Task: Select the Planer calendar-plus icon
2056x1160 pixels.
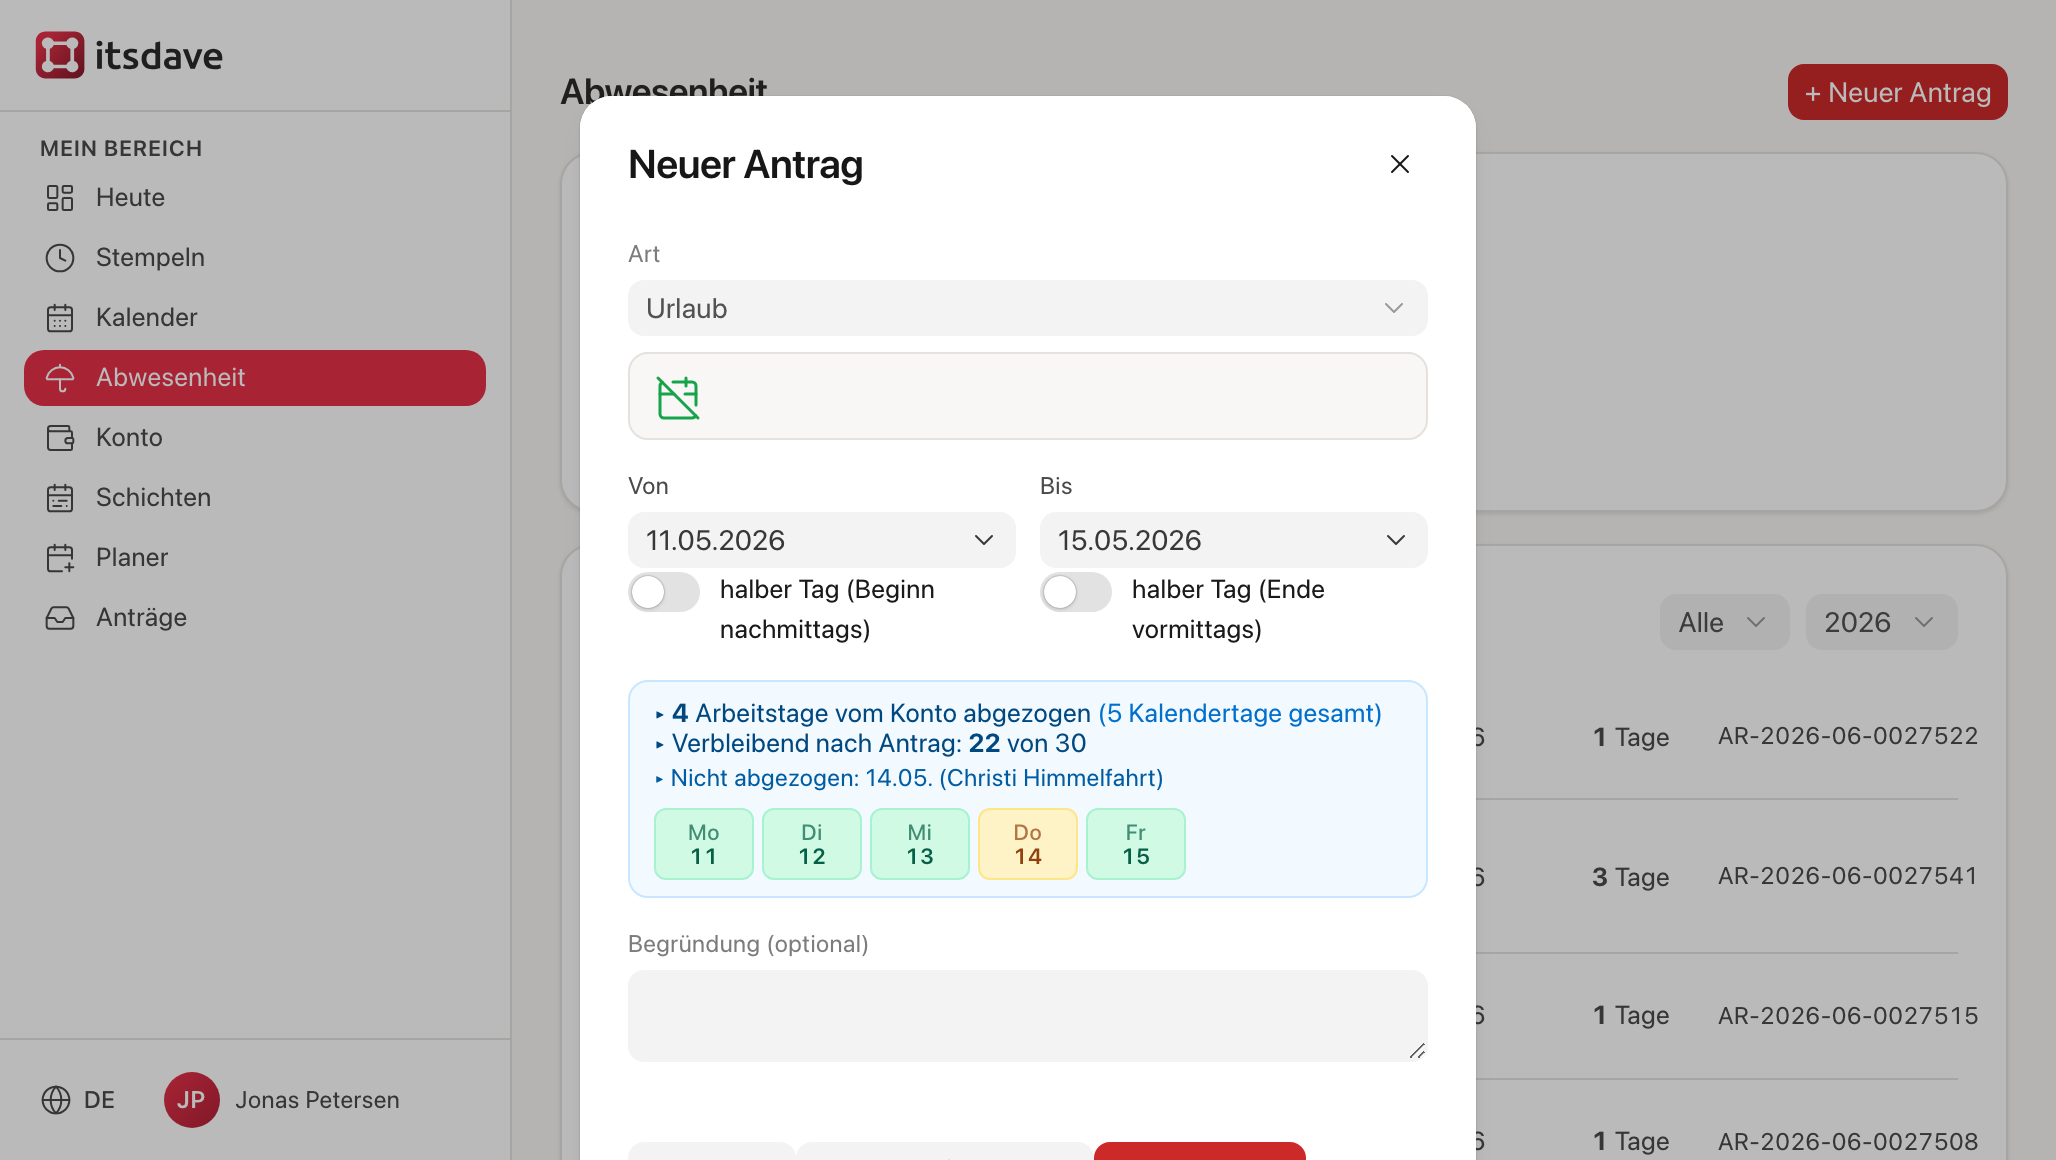Action: (60, 558)
